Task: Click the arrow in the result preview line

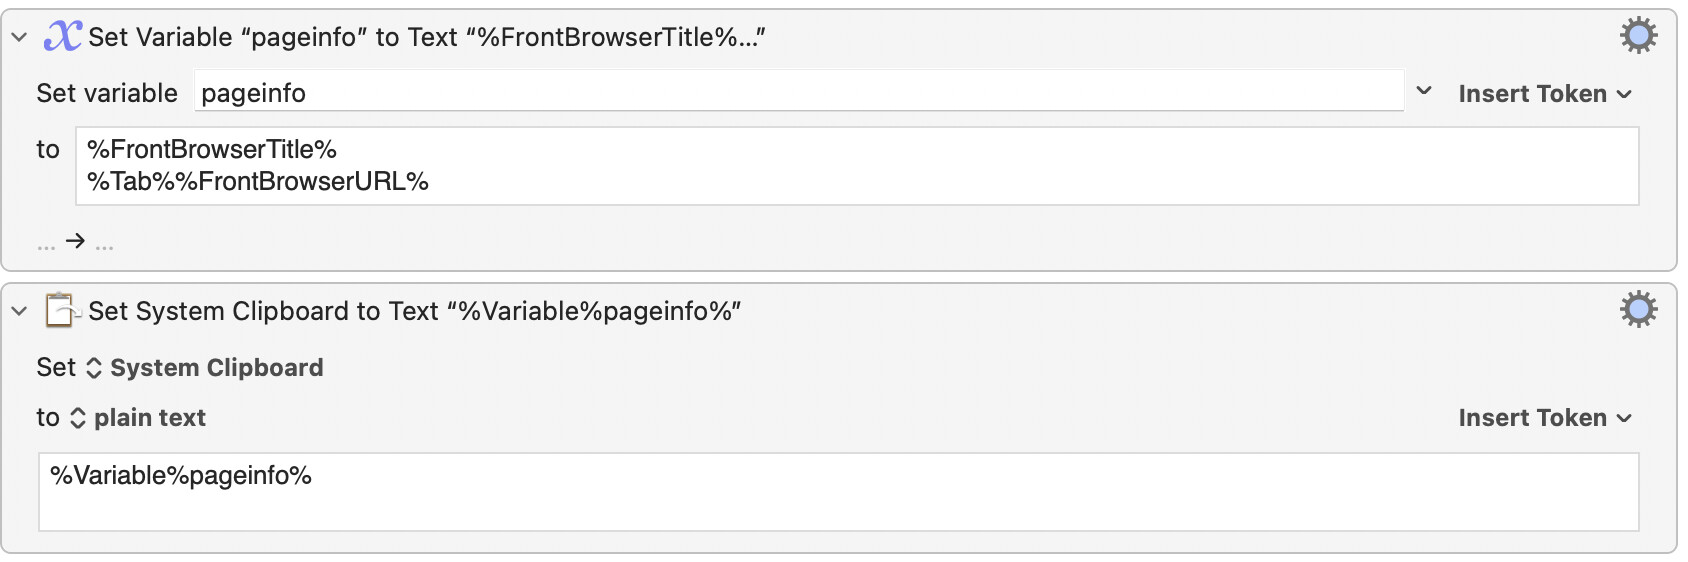Action: click(x=75, y=241)
